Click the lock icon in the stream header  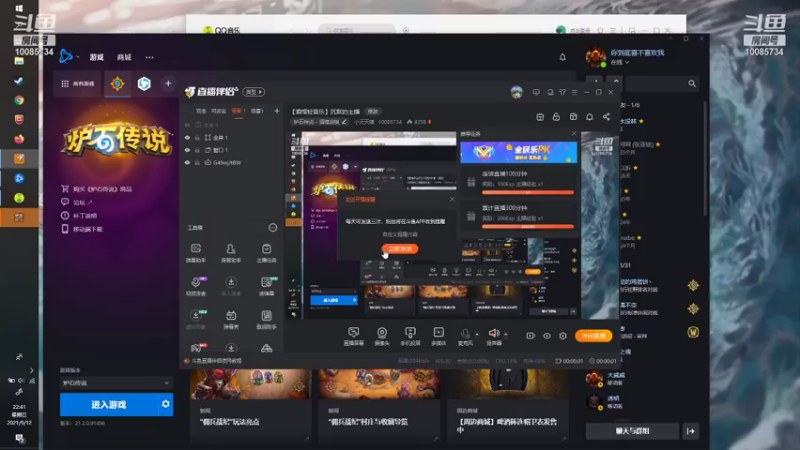556,117
